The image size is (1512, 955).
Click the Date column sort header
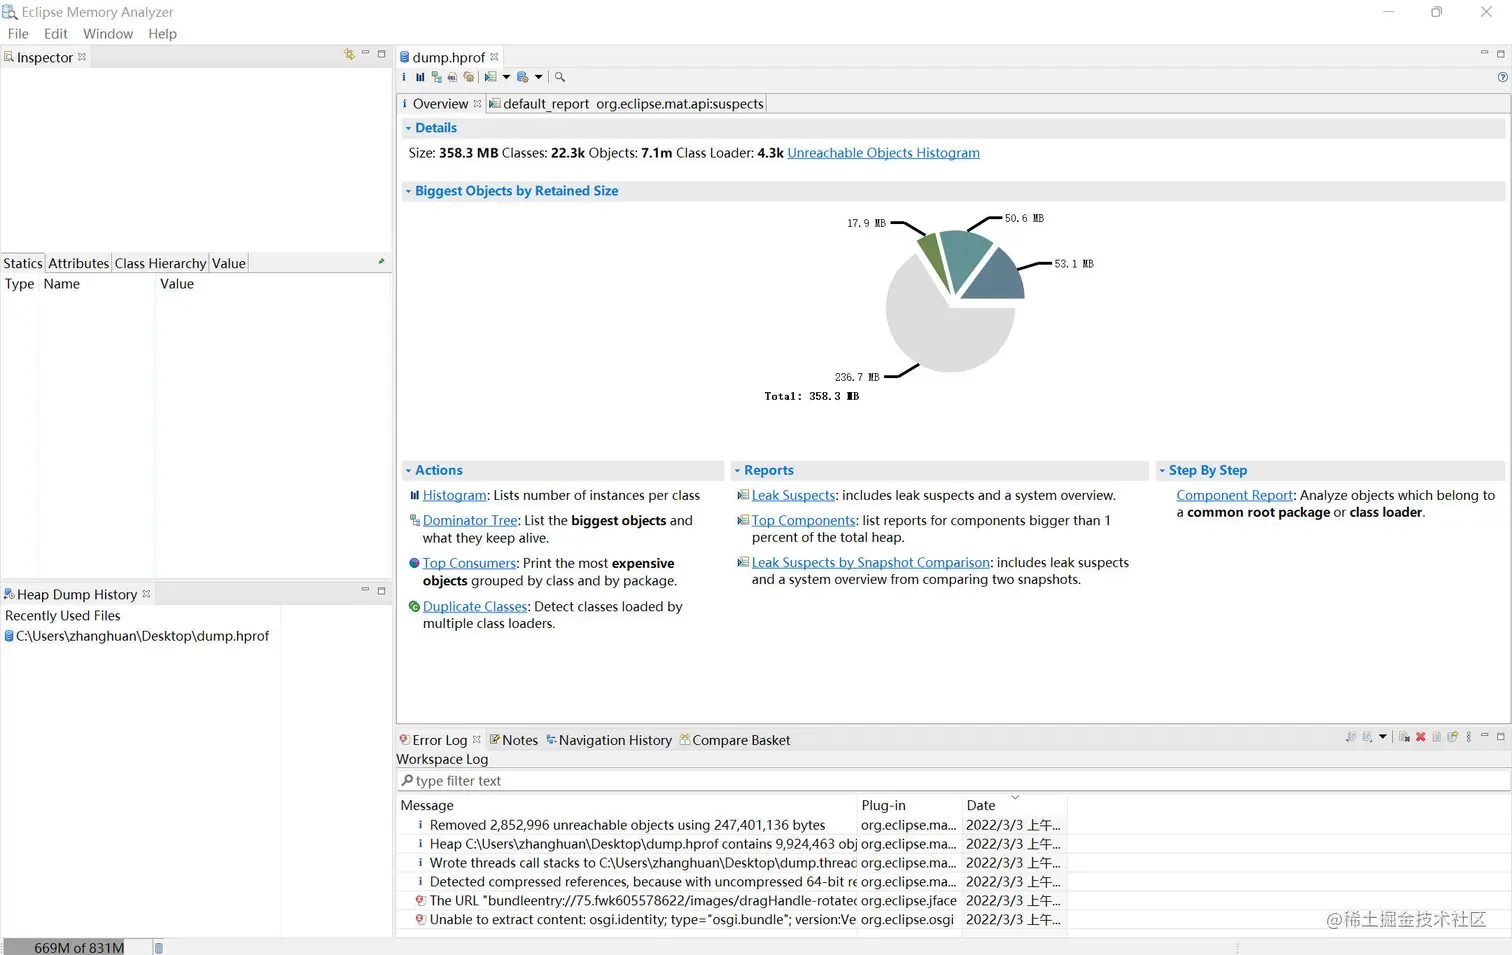[x=1014, y=805]
